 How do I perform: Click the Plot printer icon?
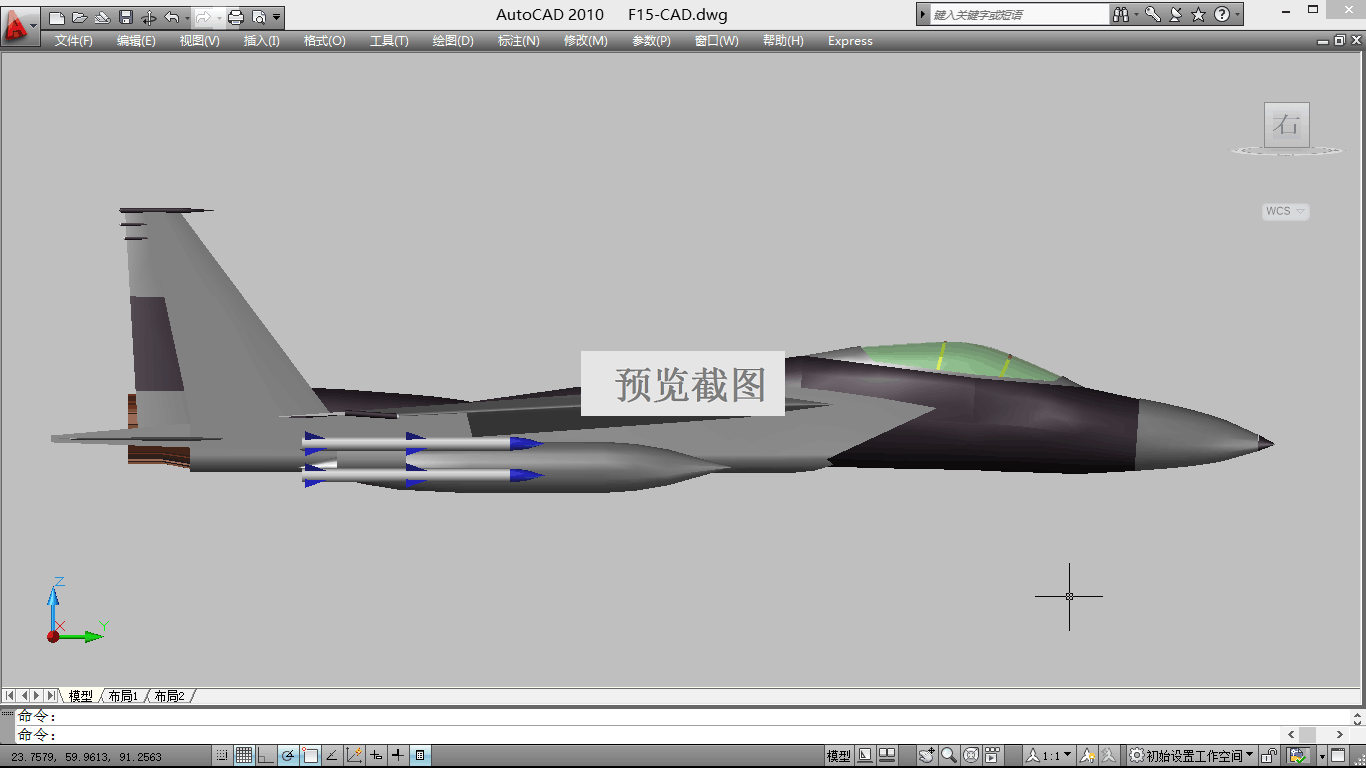(236, 17)
